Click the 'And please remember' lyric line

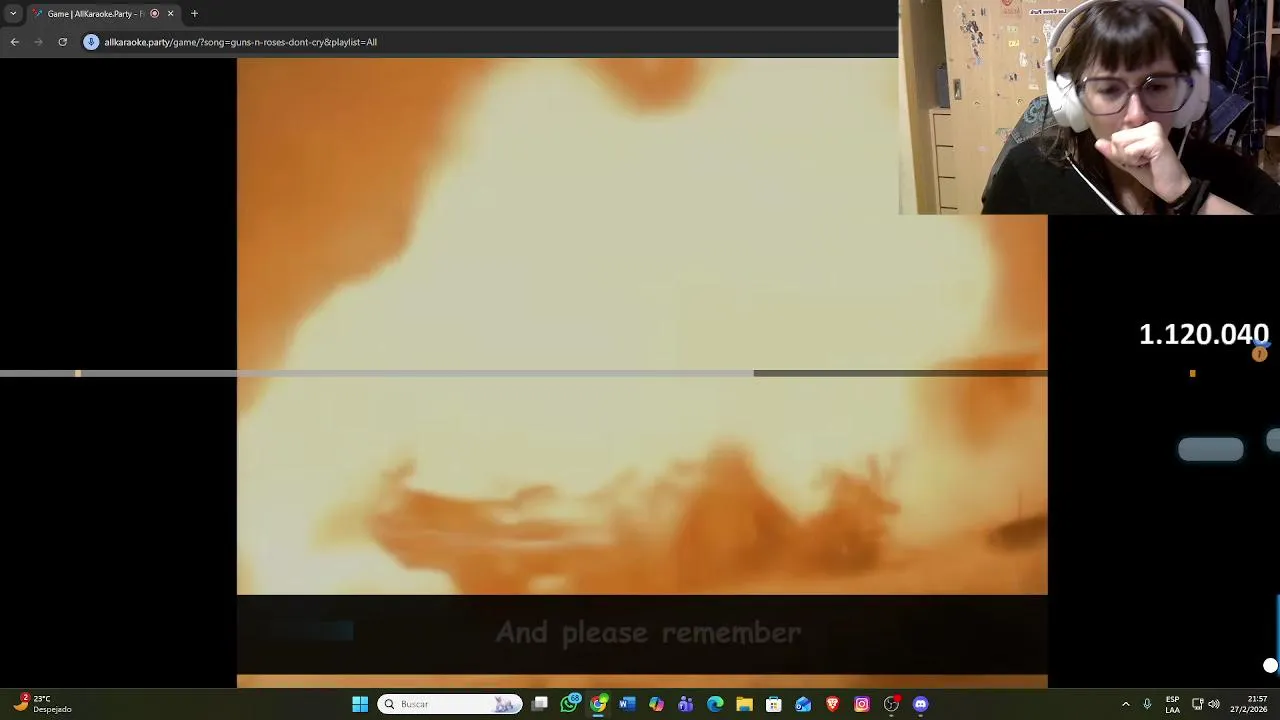[648, 632]
